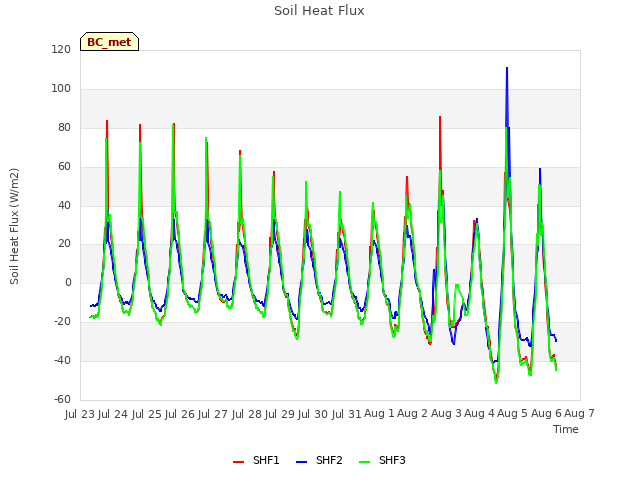Click the -40 y-axis tick label
Image resolution: width=640 pixels, height=480 pixels.
tap(62, 360)
